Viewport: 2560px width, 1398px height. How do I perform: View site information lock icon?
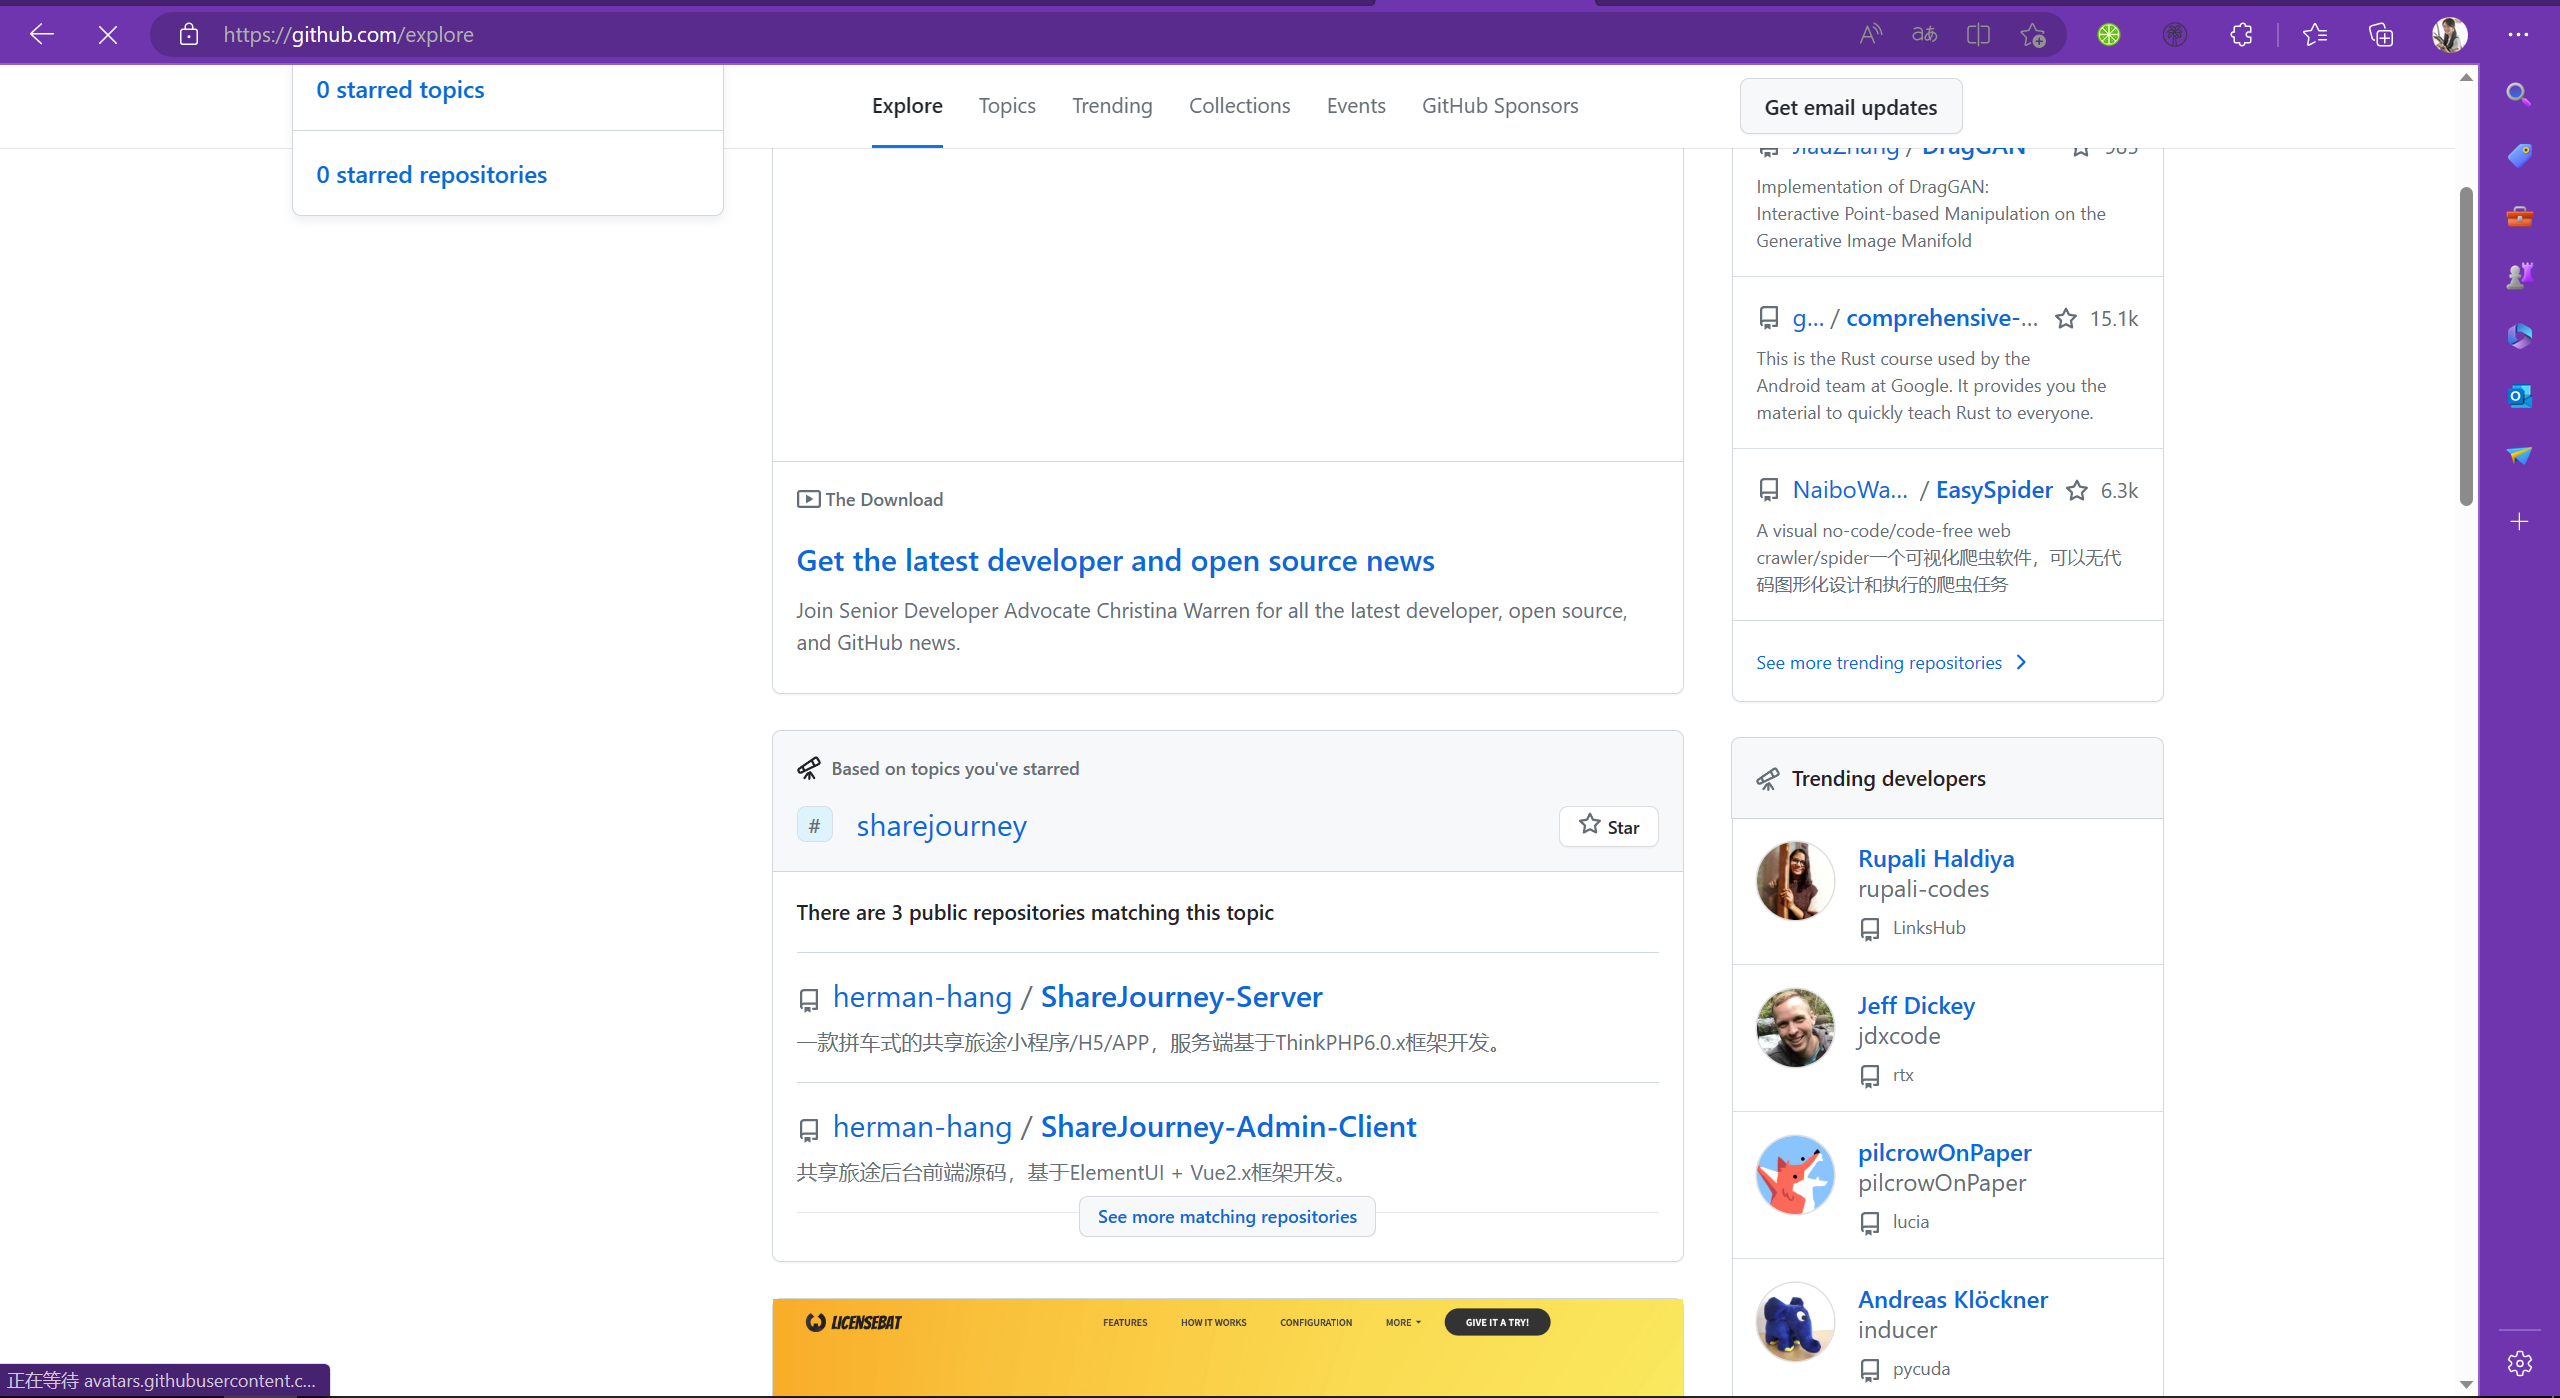pyautogui.click(x=189, y=35)
